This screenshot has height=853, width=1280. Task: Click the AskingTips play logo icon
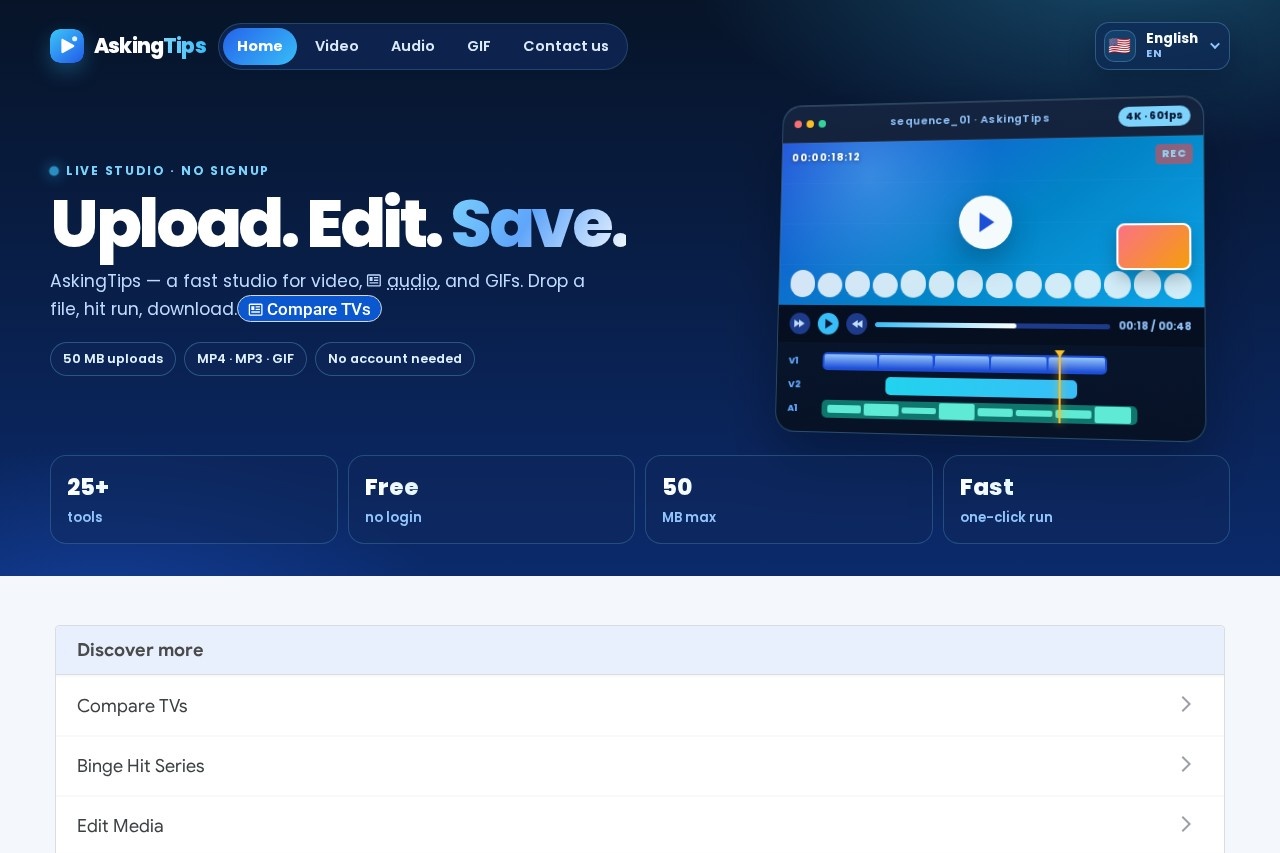point(67,46)
